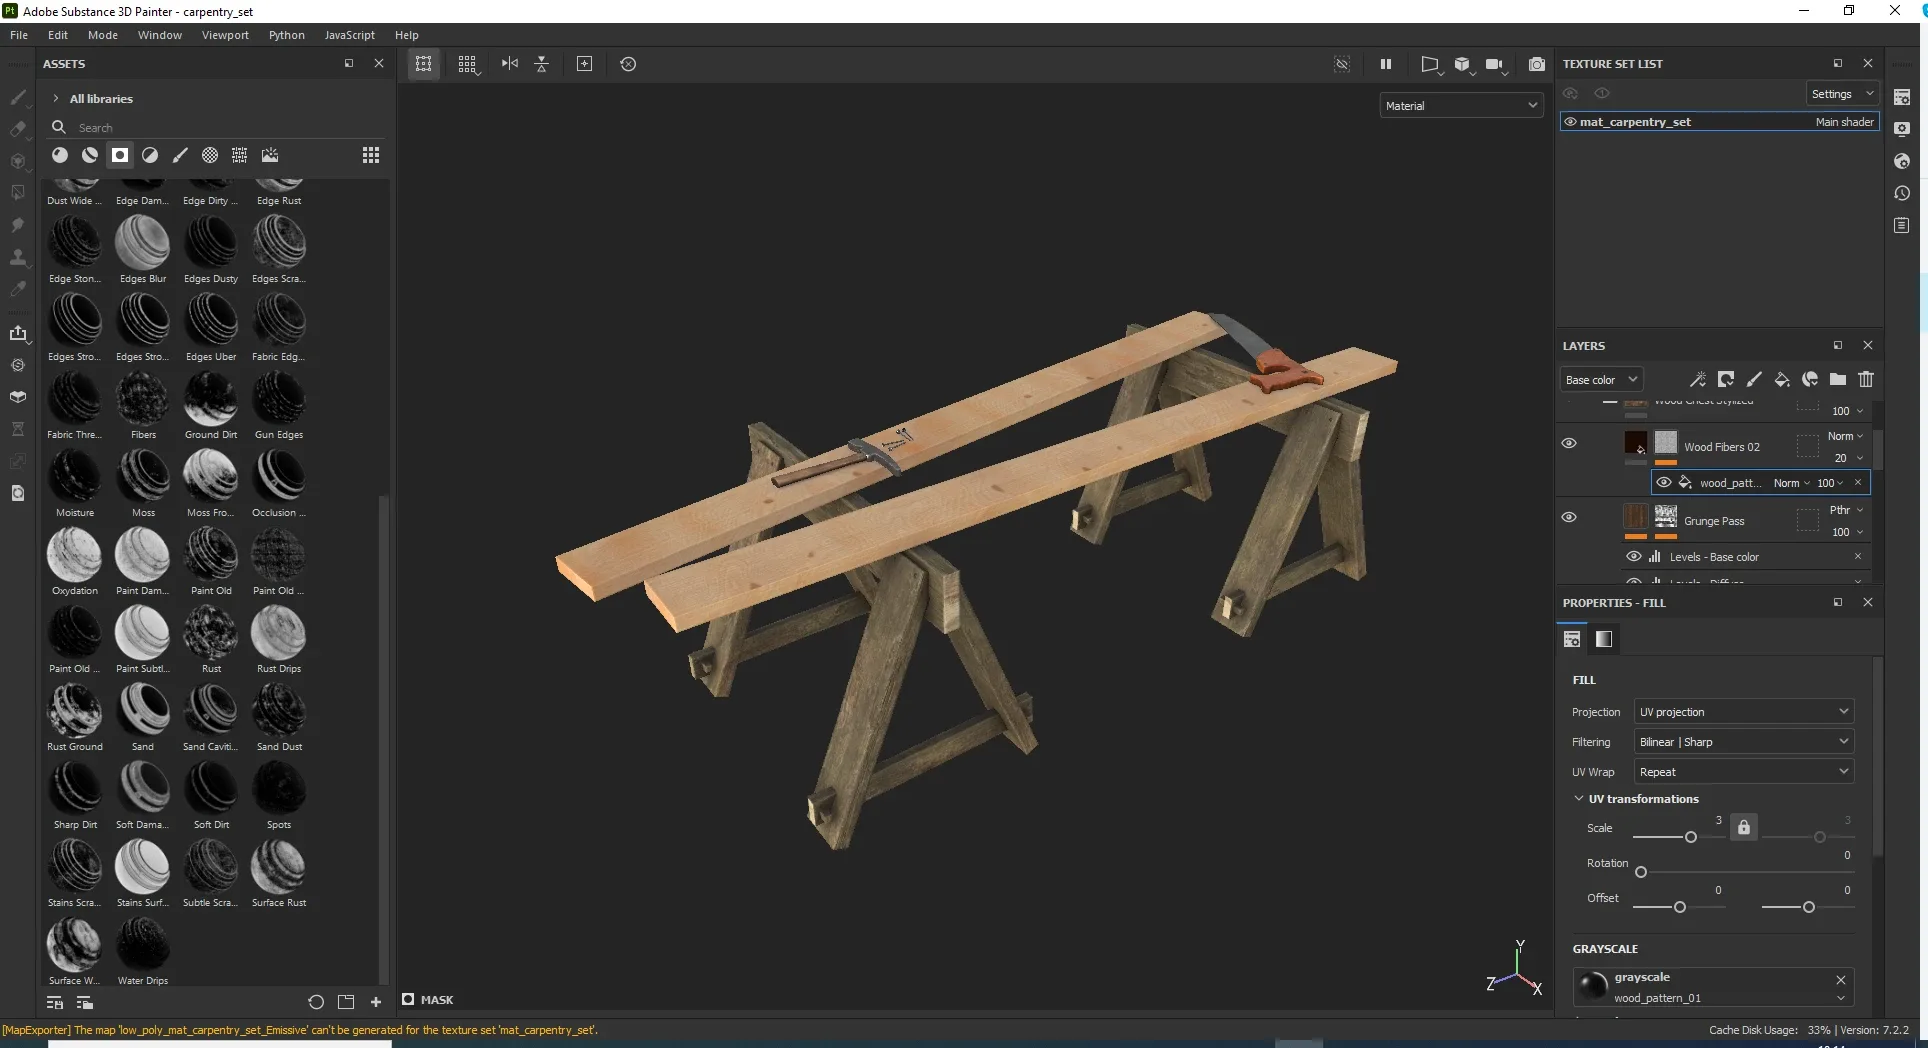
Task: Add new asset with plus button
Action: (376, 1001)
